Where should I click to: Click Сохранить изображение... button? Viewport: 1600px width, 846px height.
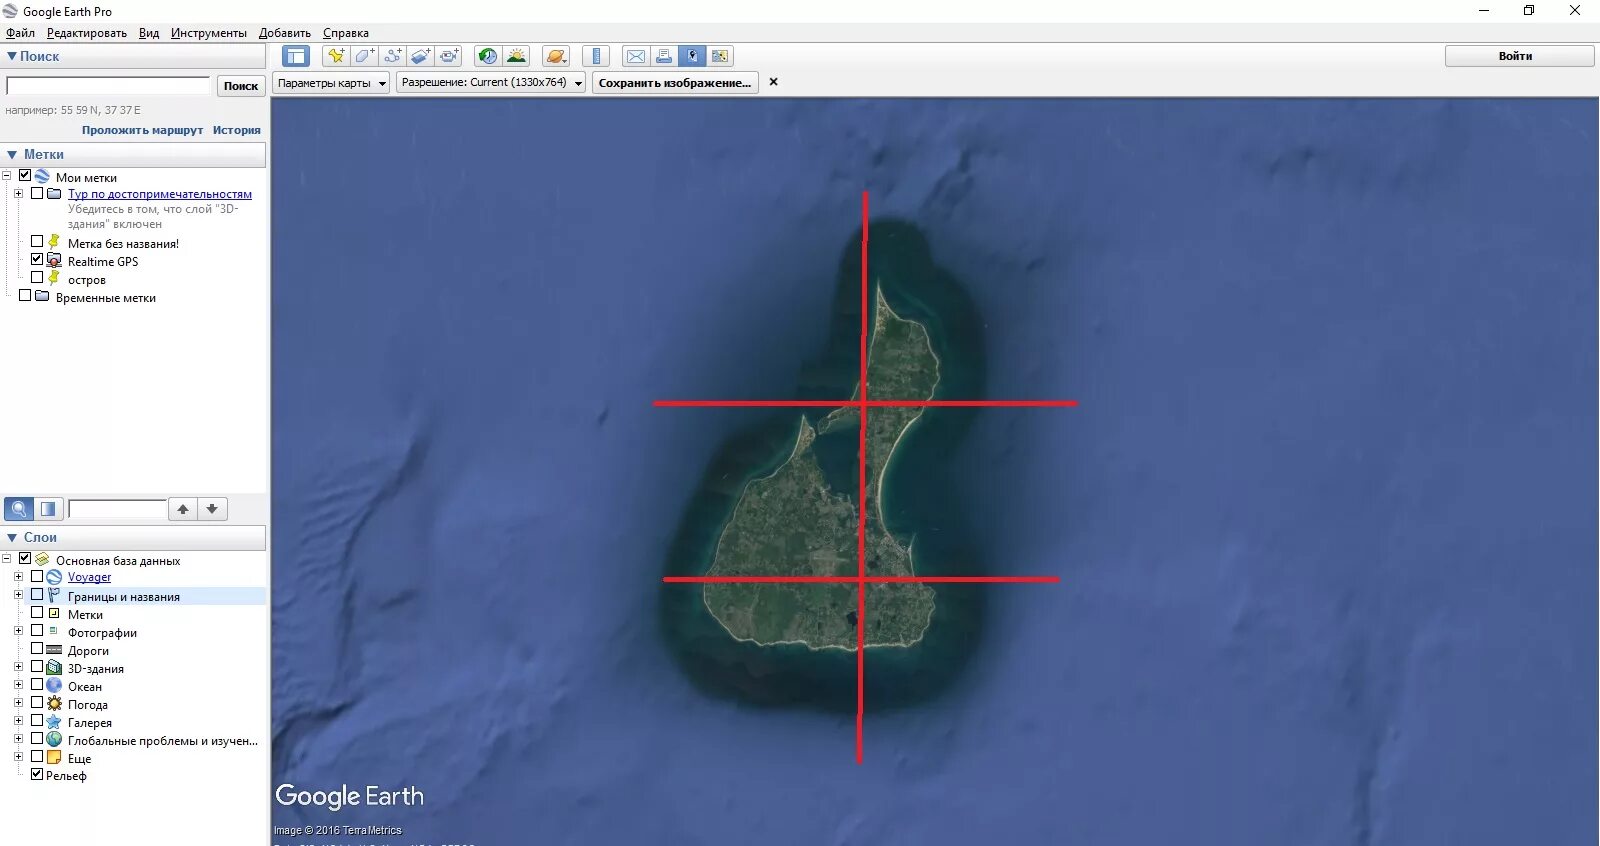(x=675, y=83)
